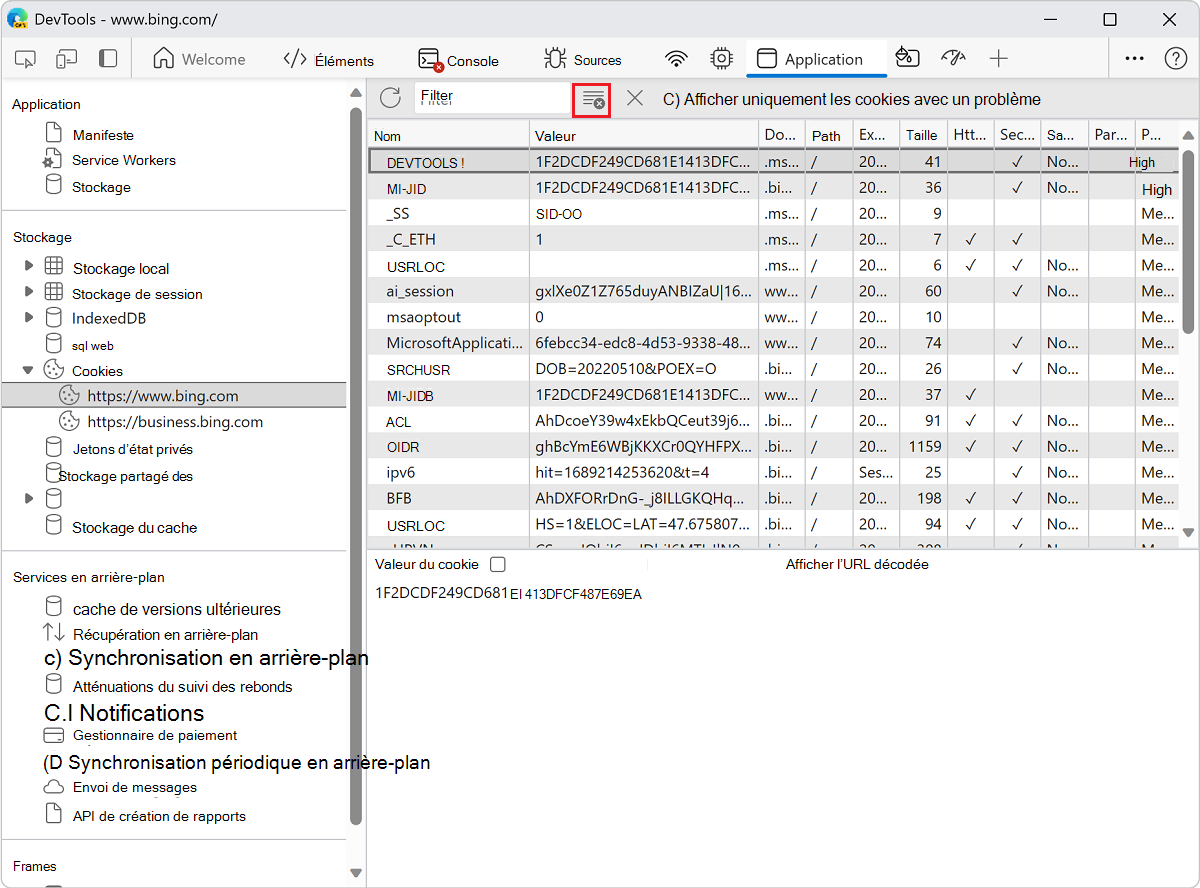Switch to the Sources tab
Image resolution: width=1200 pixels, height=888 pixels.
(583, 60)
